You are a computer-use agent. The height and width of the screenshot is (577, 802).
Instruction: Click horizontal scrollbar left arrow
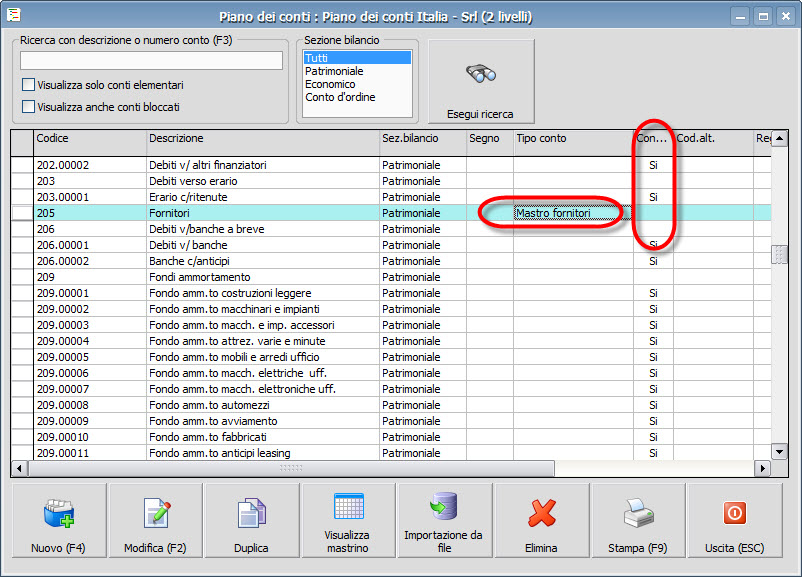[x=19, y=468]
